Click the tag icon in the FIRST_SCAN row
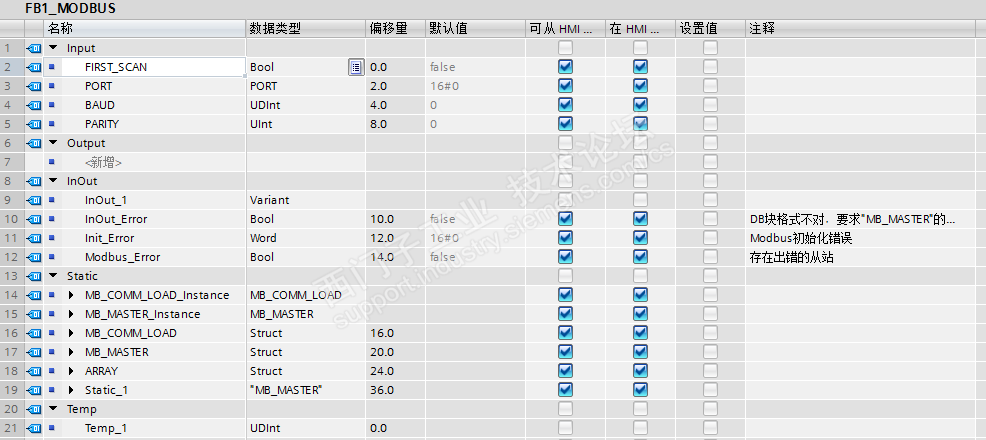This screenshot has width=986, height=440. pyautogui.click(x=34, y=67)
